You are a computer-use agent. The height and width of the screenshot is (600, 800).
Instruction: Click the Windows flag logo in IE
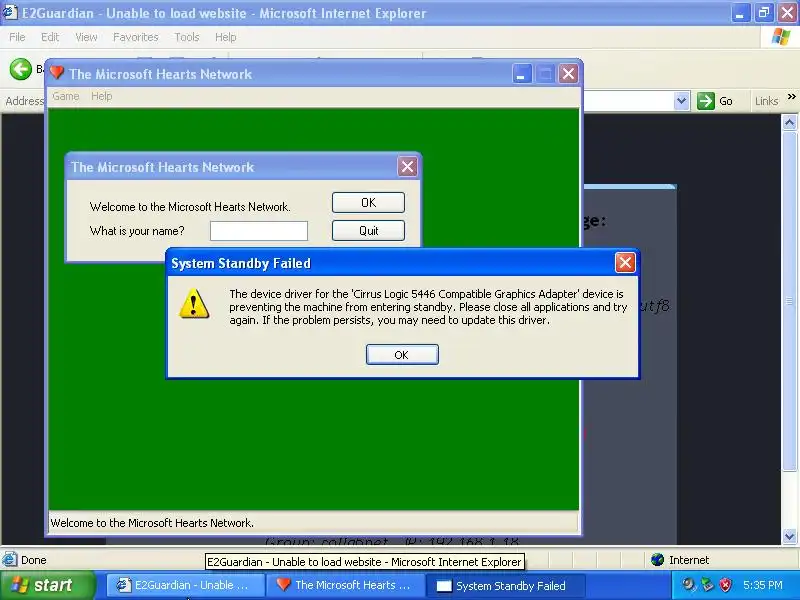tap(781, 37)
